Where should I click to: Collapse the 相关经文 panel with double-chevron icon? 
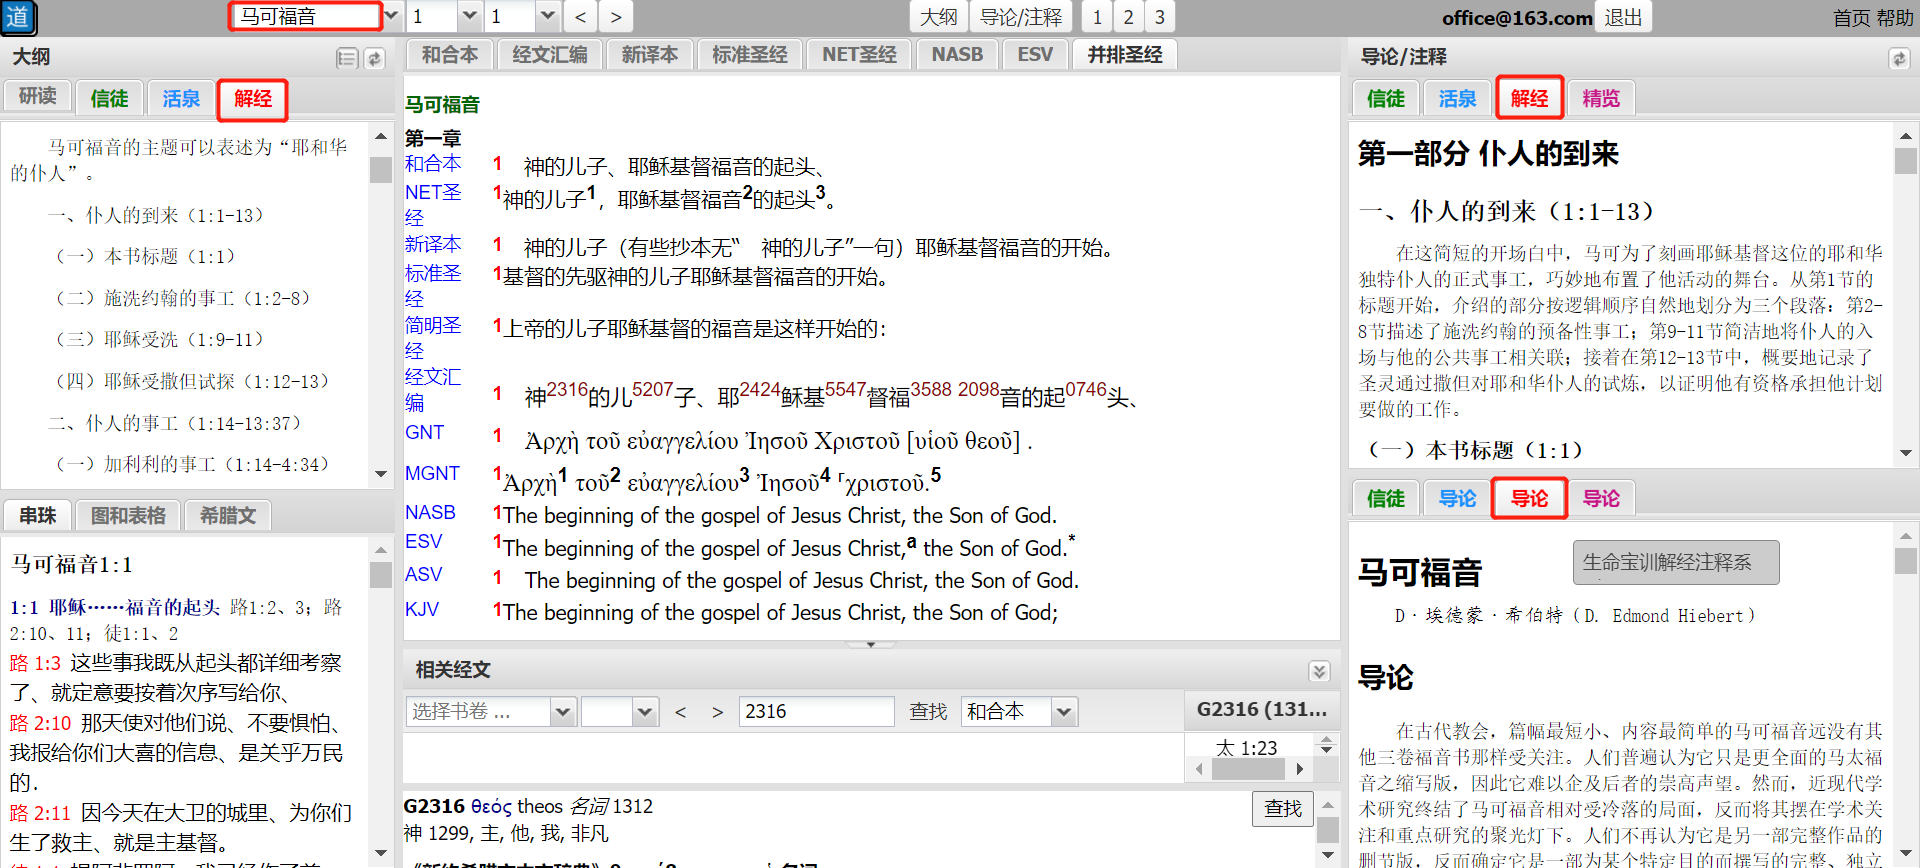pyautogui.click(x=1319, y=671)
